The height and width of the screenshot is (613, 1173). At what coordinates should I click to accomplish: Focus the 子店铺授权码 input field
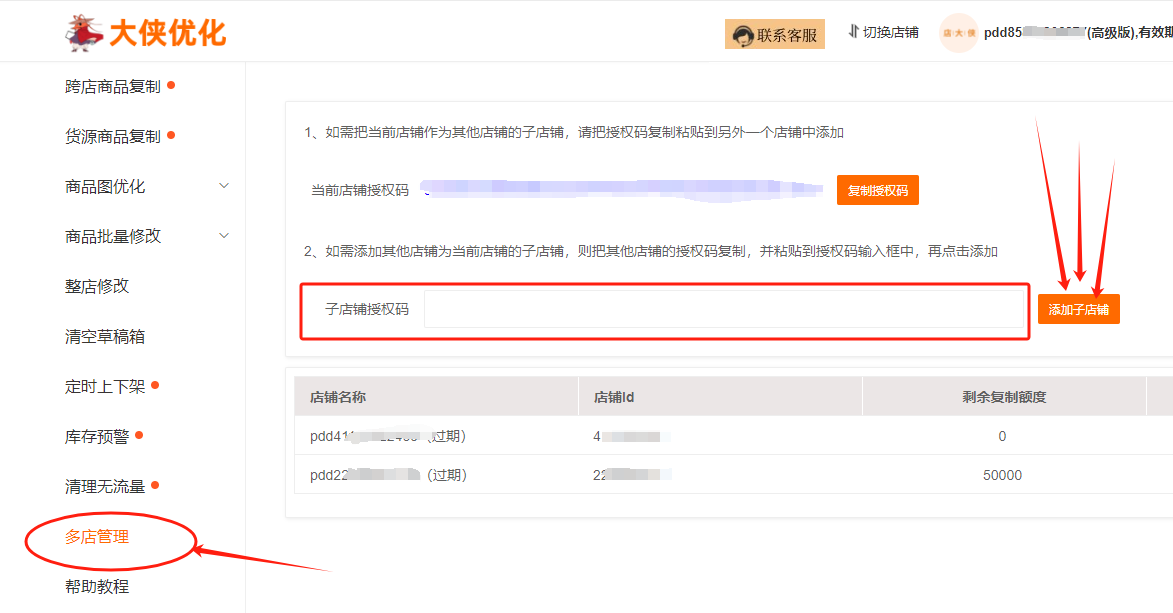723,309
